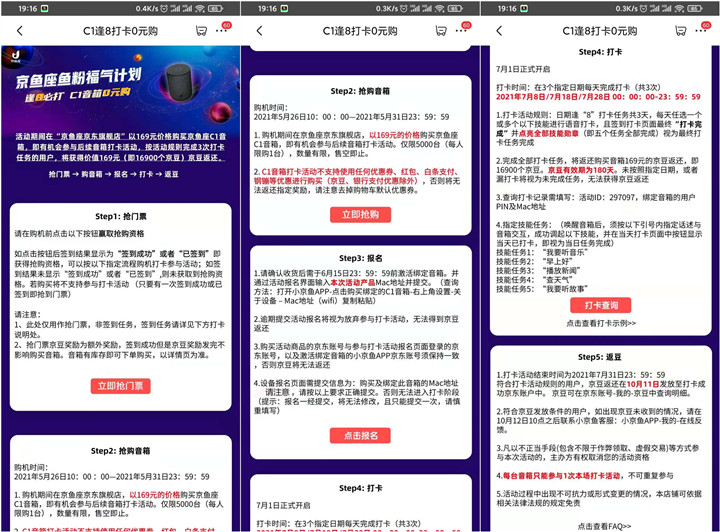Tap the line 技能任务2: "早上好"

click(534, 262)
